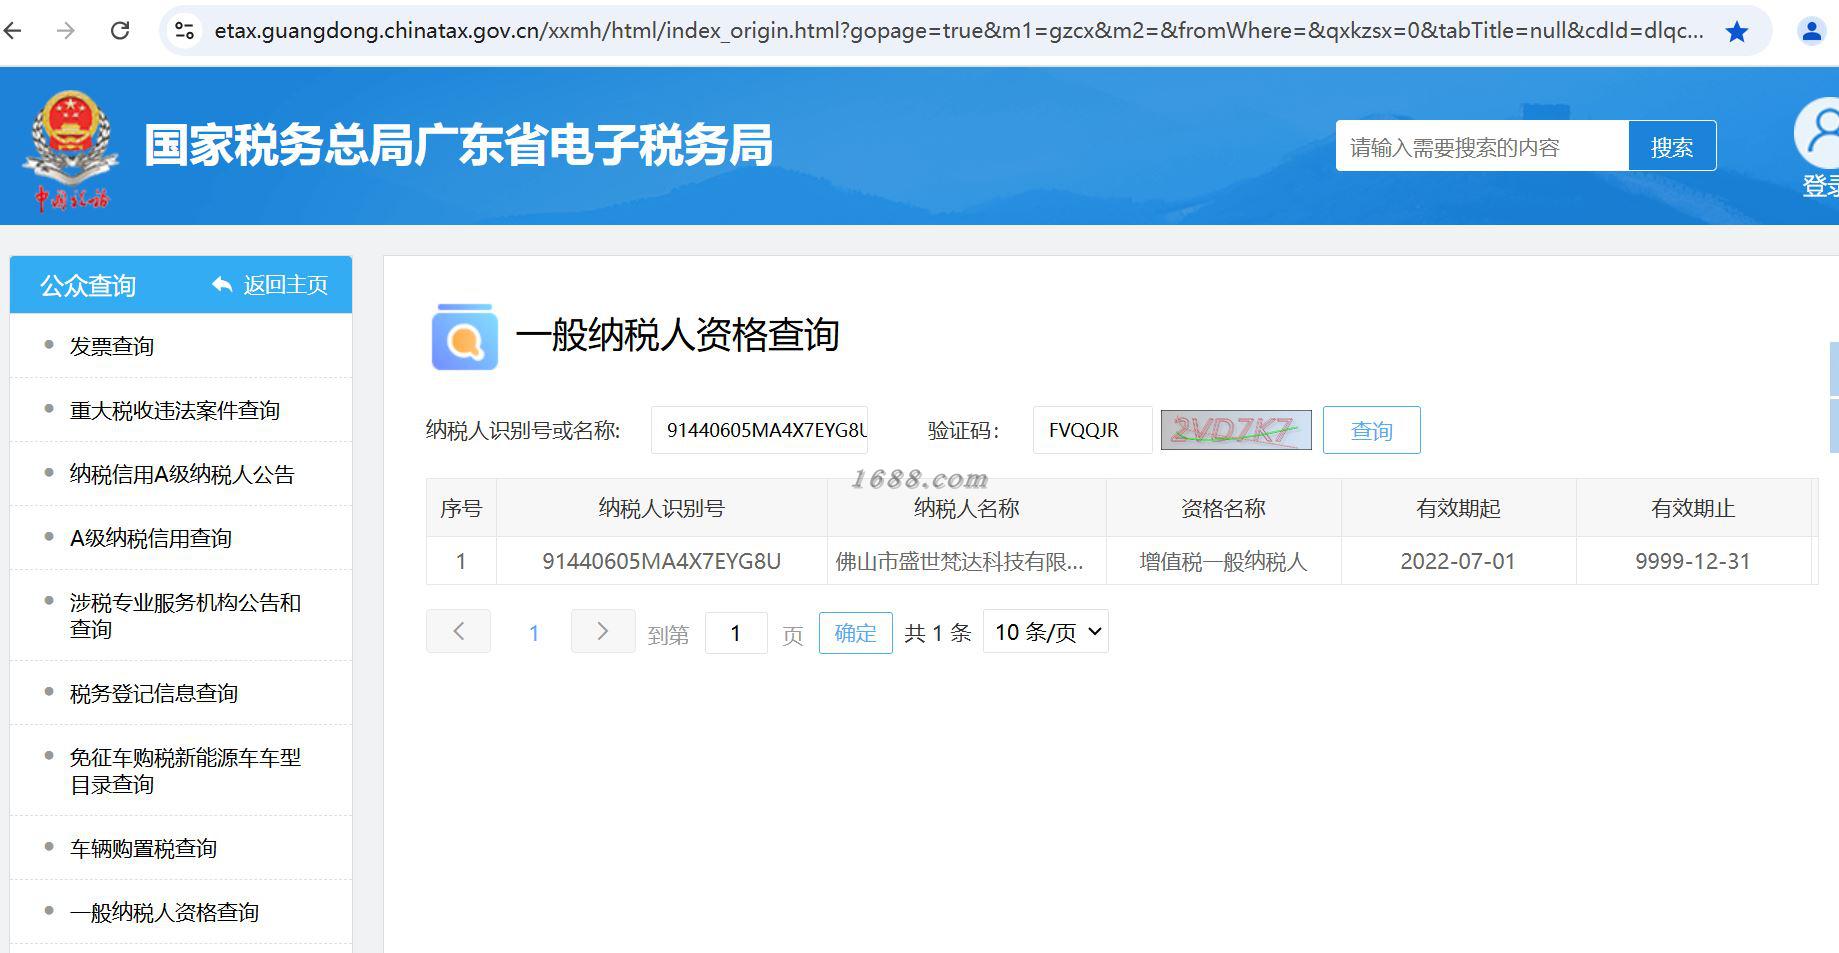Click company name 佛山市盛世梵达科技有限... cell
This screenshot has width=1839, height=953.
[966, 561]
